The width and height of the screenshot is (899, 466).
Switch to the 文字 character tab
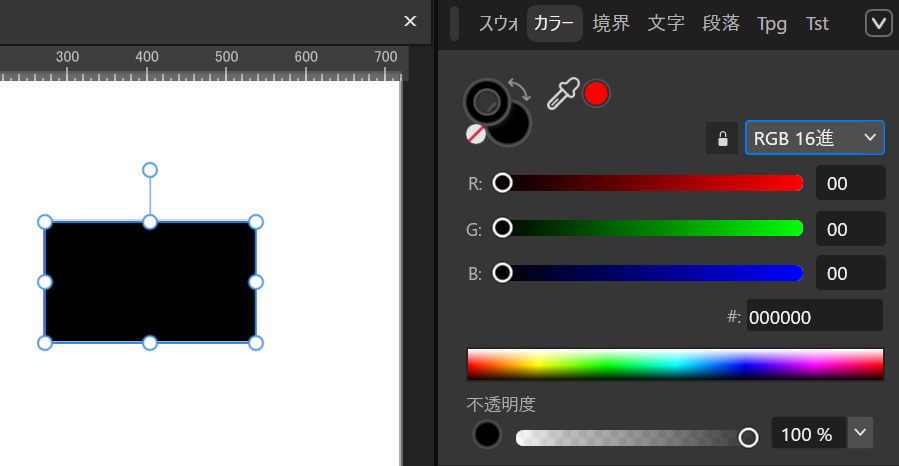(666, 24)
